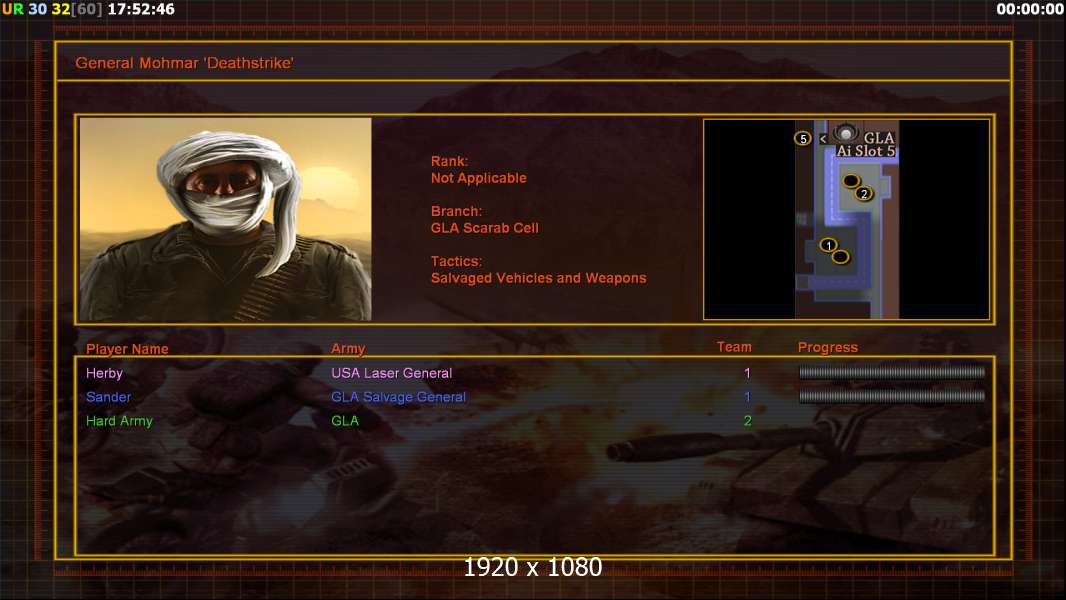Click team number 1 in Sander's row
Viewport: 1066px width, 600px height.
(747, 397)
